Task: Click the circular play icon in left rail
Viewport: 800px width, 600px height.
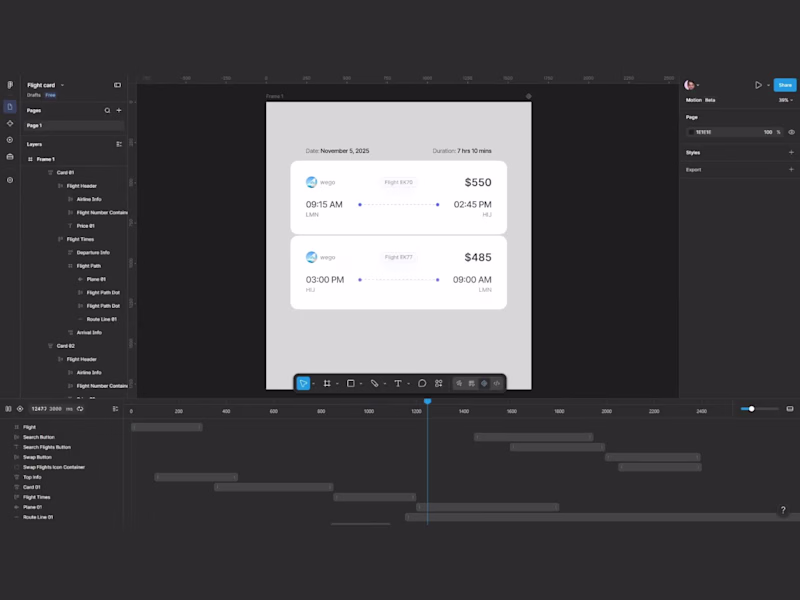Action: click(10, 140)
